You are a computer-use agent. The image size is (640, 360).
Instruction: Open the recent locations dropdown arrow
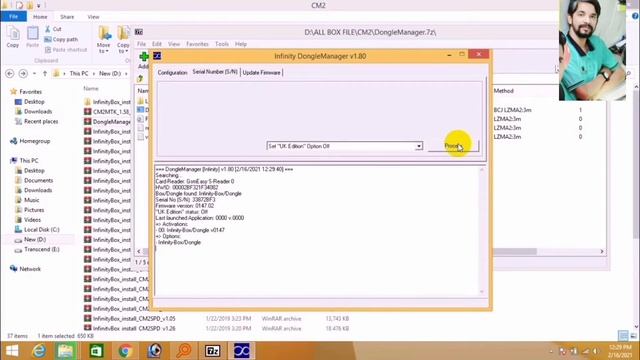coord(34,73)
